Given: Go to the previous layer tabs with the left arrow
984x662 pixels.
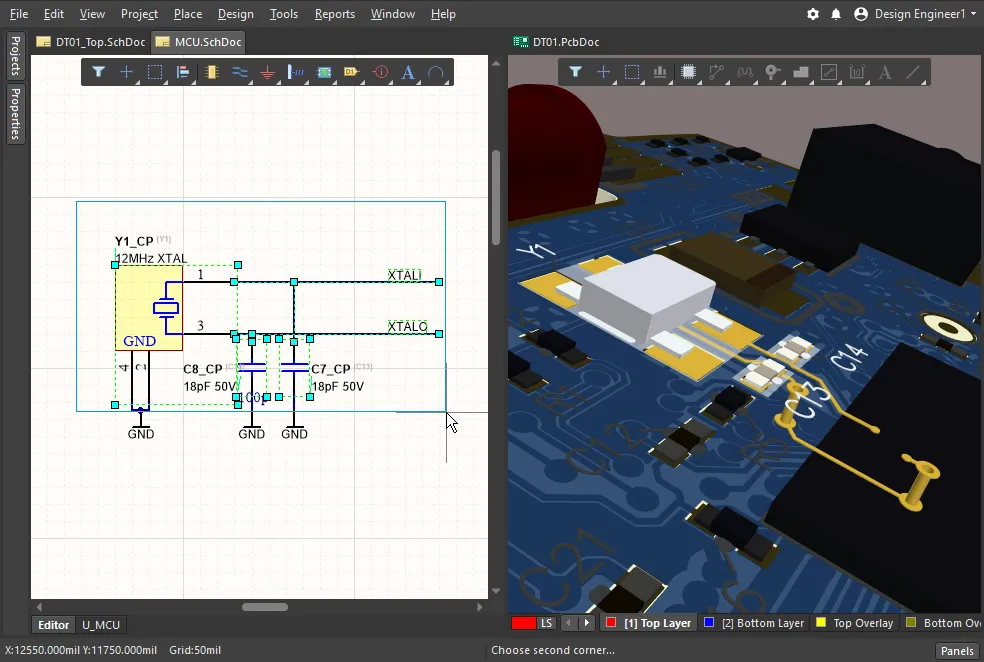Looking at the screenshot, I should [x=569, y=623].
